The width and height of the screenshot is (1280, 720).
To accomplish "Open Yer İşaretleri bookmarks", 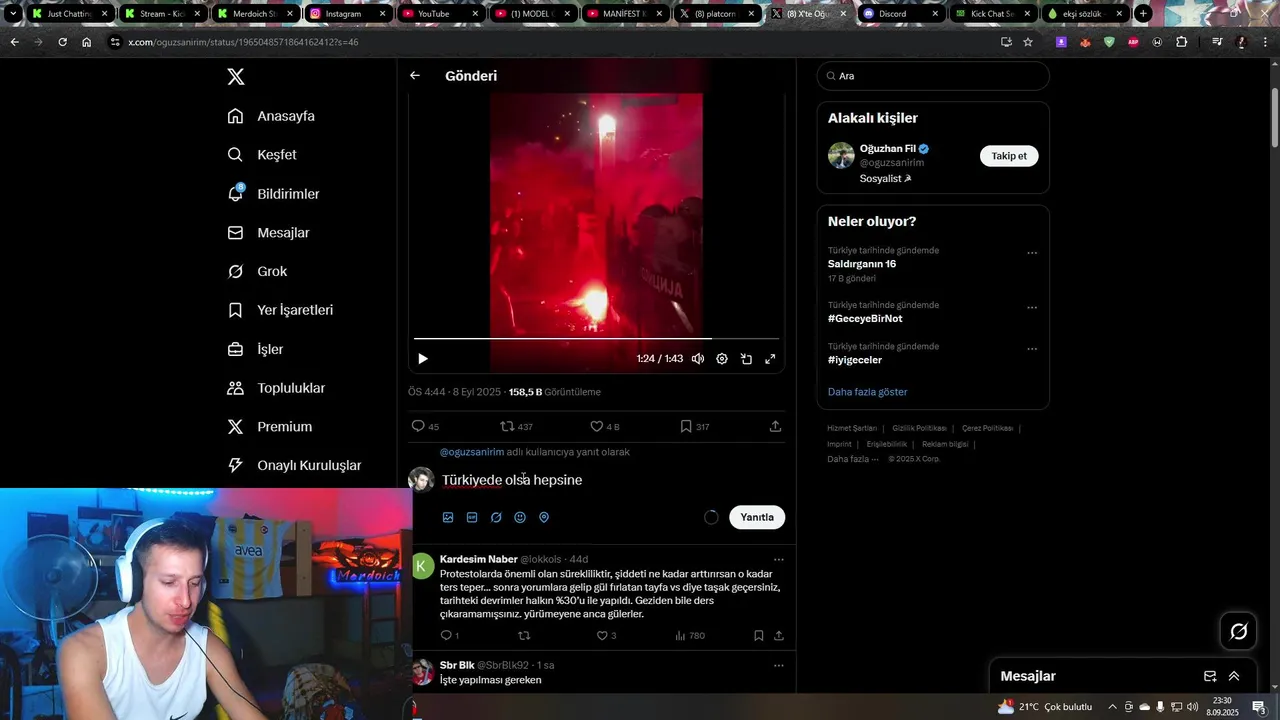I will [x=280, y=310].
